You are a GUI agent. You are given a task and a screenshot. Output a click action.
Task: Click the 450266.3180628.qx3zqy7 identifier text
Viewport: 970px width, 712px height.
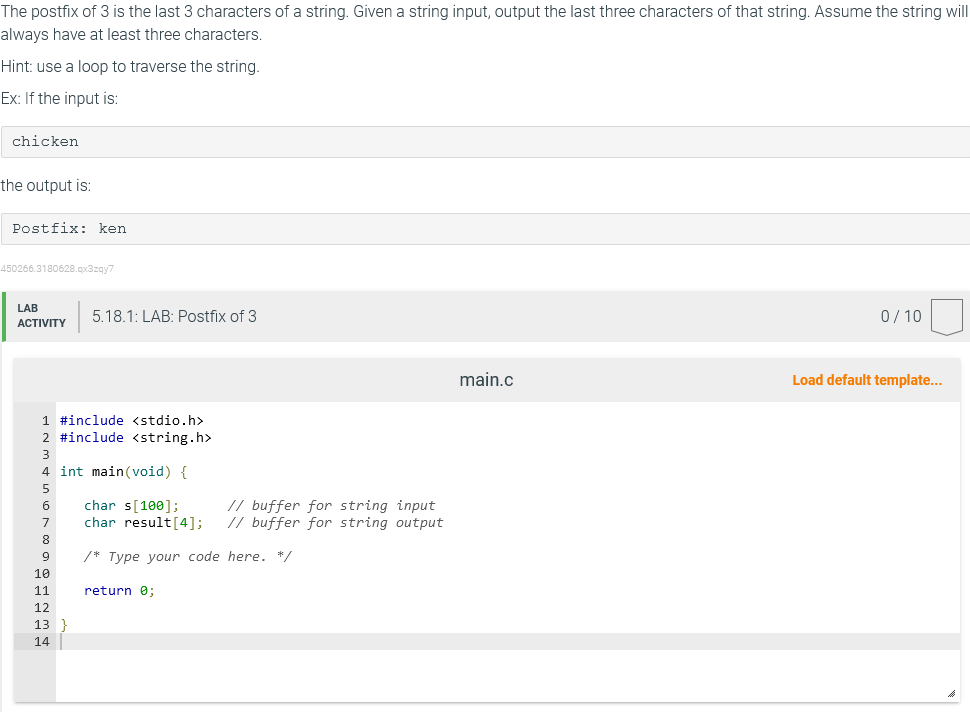point(57,268)
